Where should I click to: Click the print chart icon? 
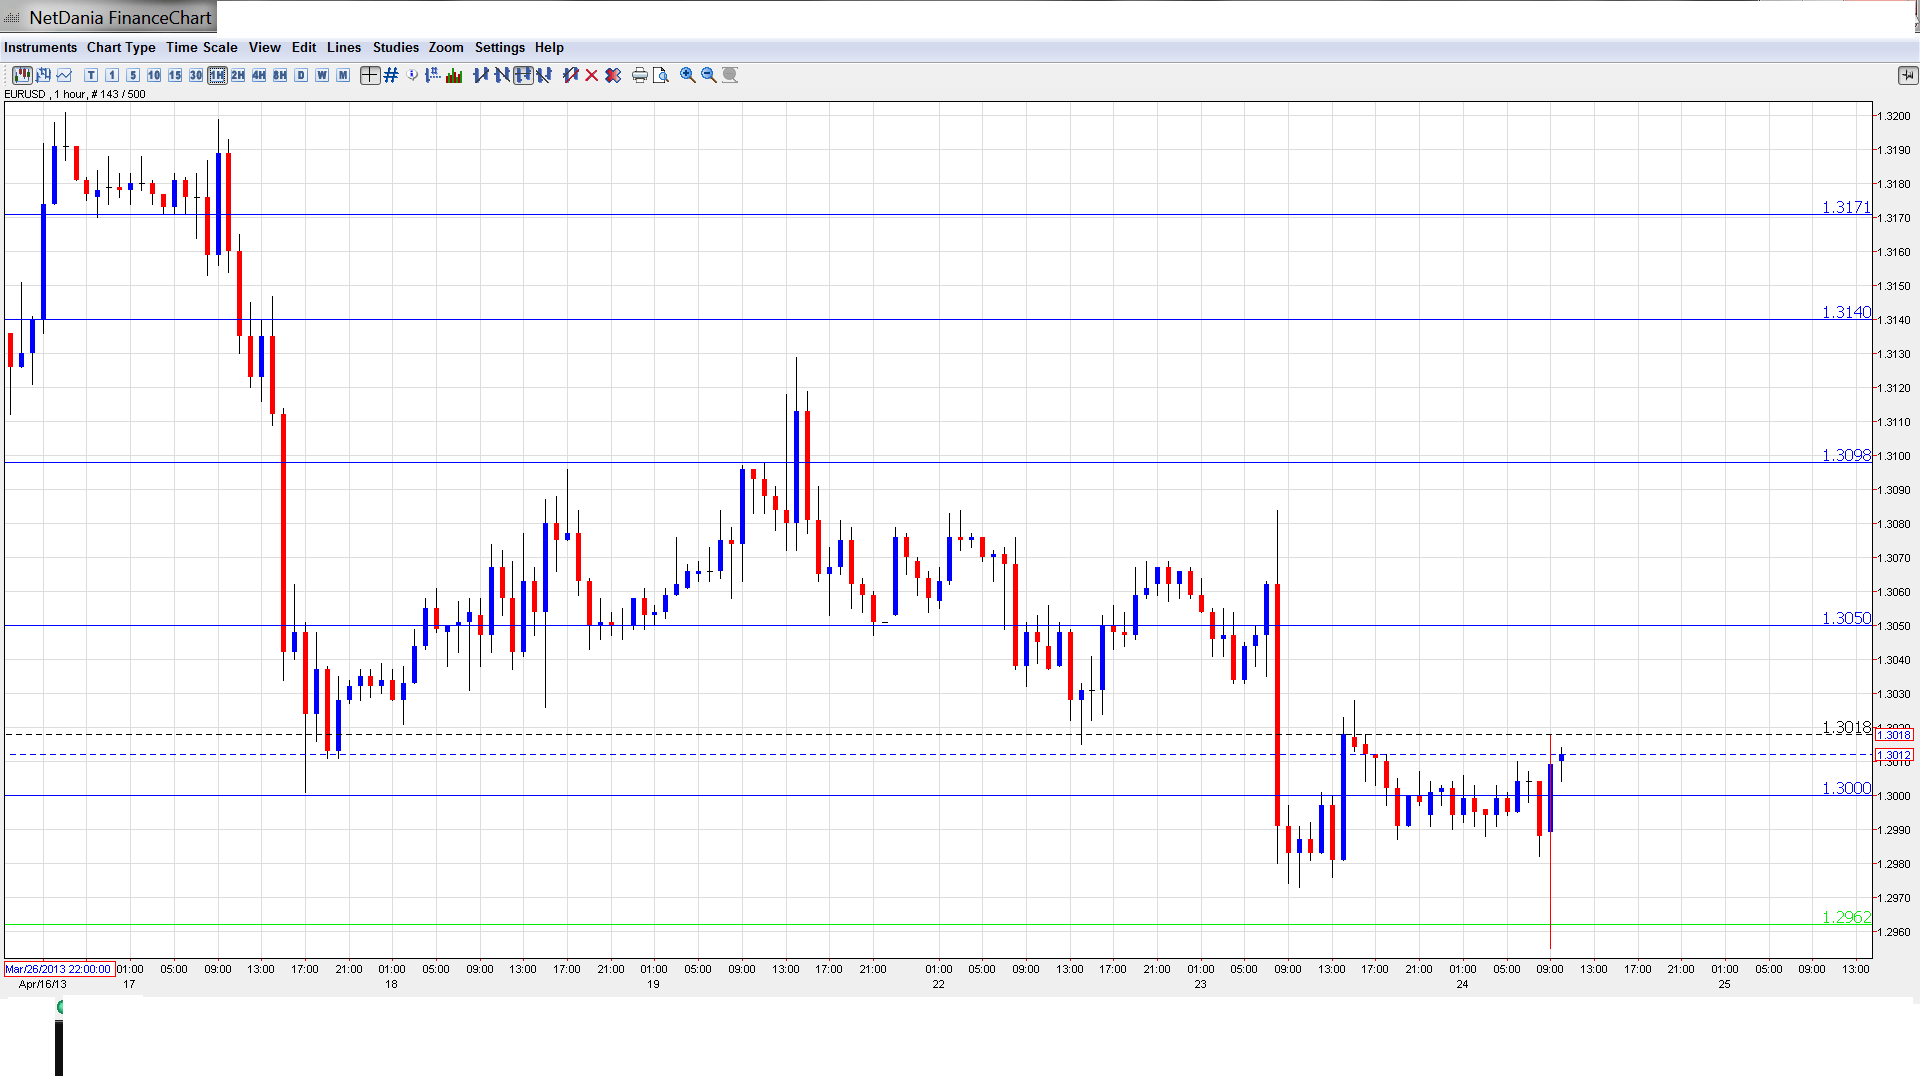coord(639,75)
